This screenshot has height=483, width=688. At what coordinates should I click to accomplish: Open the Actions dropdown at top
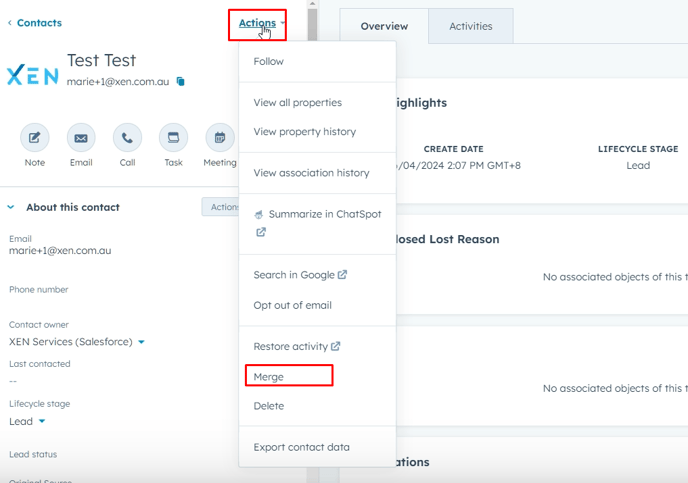click(262, 23)
